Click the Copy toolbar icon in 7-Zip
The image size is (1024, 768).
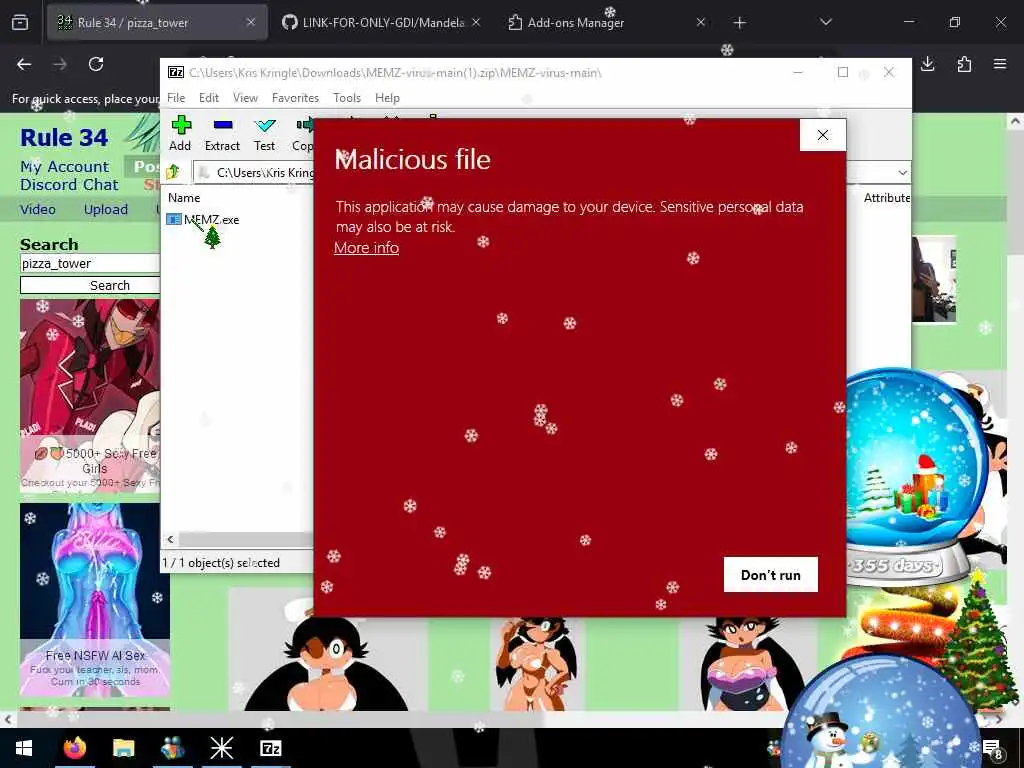302,133
